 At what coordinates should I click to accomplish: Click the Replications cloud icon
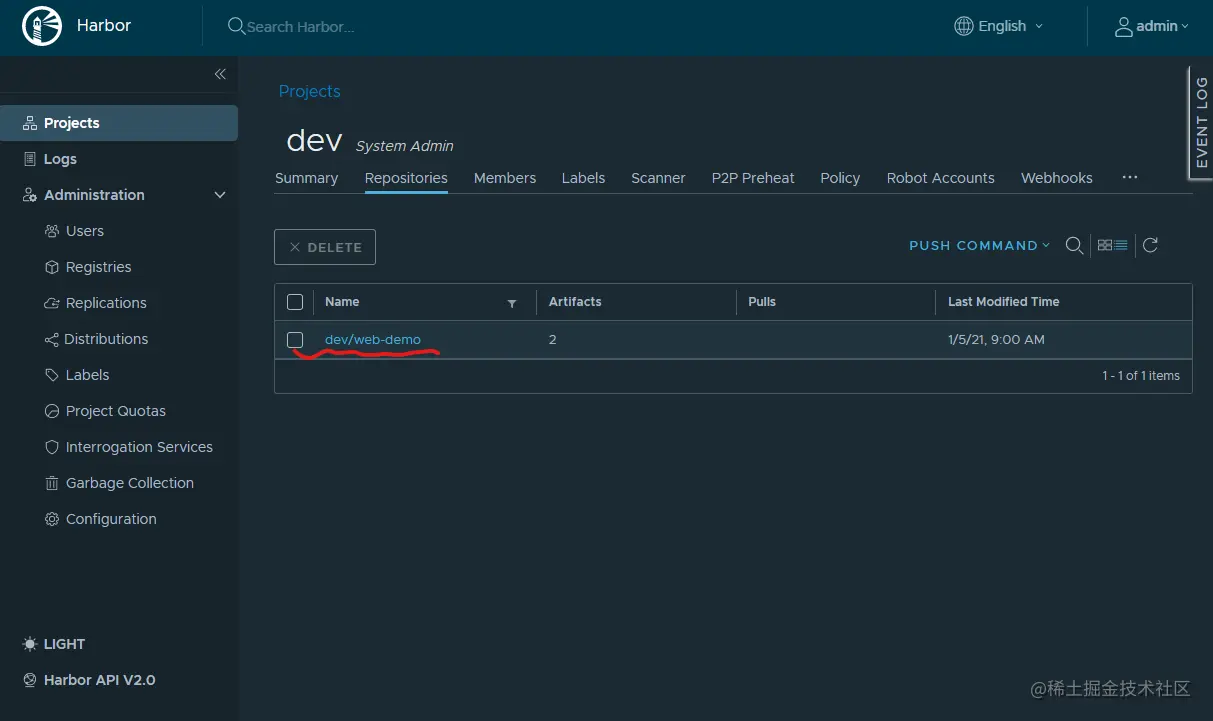pyautogui.click(x=52, y=303)
